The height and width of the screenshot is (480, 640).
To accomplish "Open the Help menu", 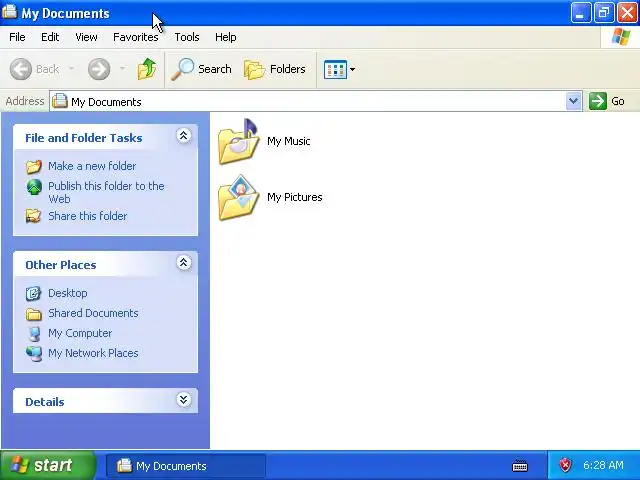I will (226, 37).
